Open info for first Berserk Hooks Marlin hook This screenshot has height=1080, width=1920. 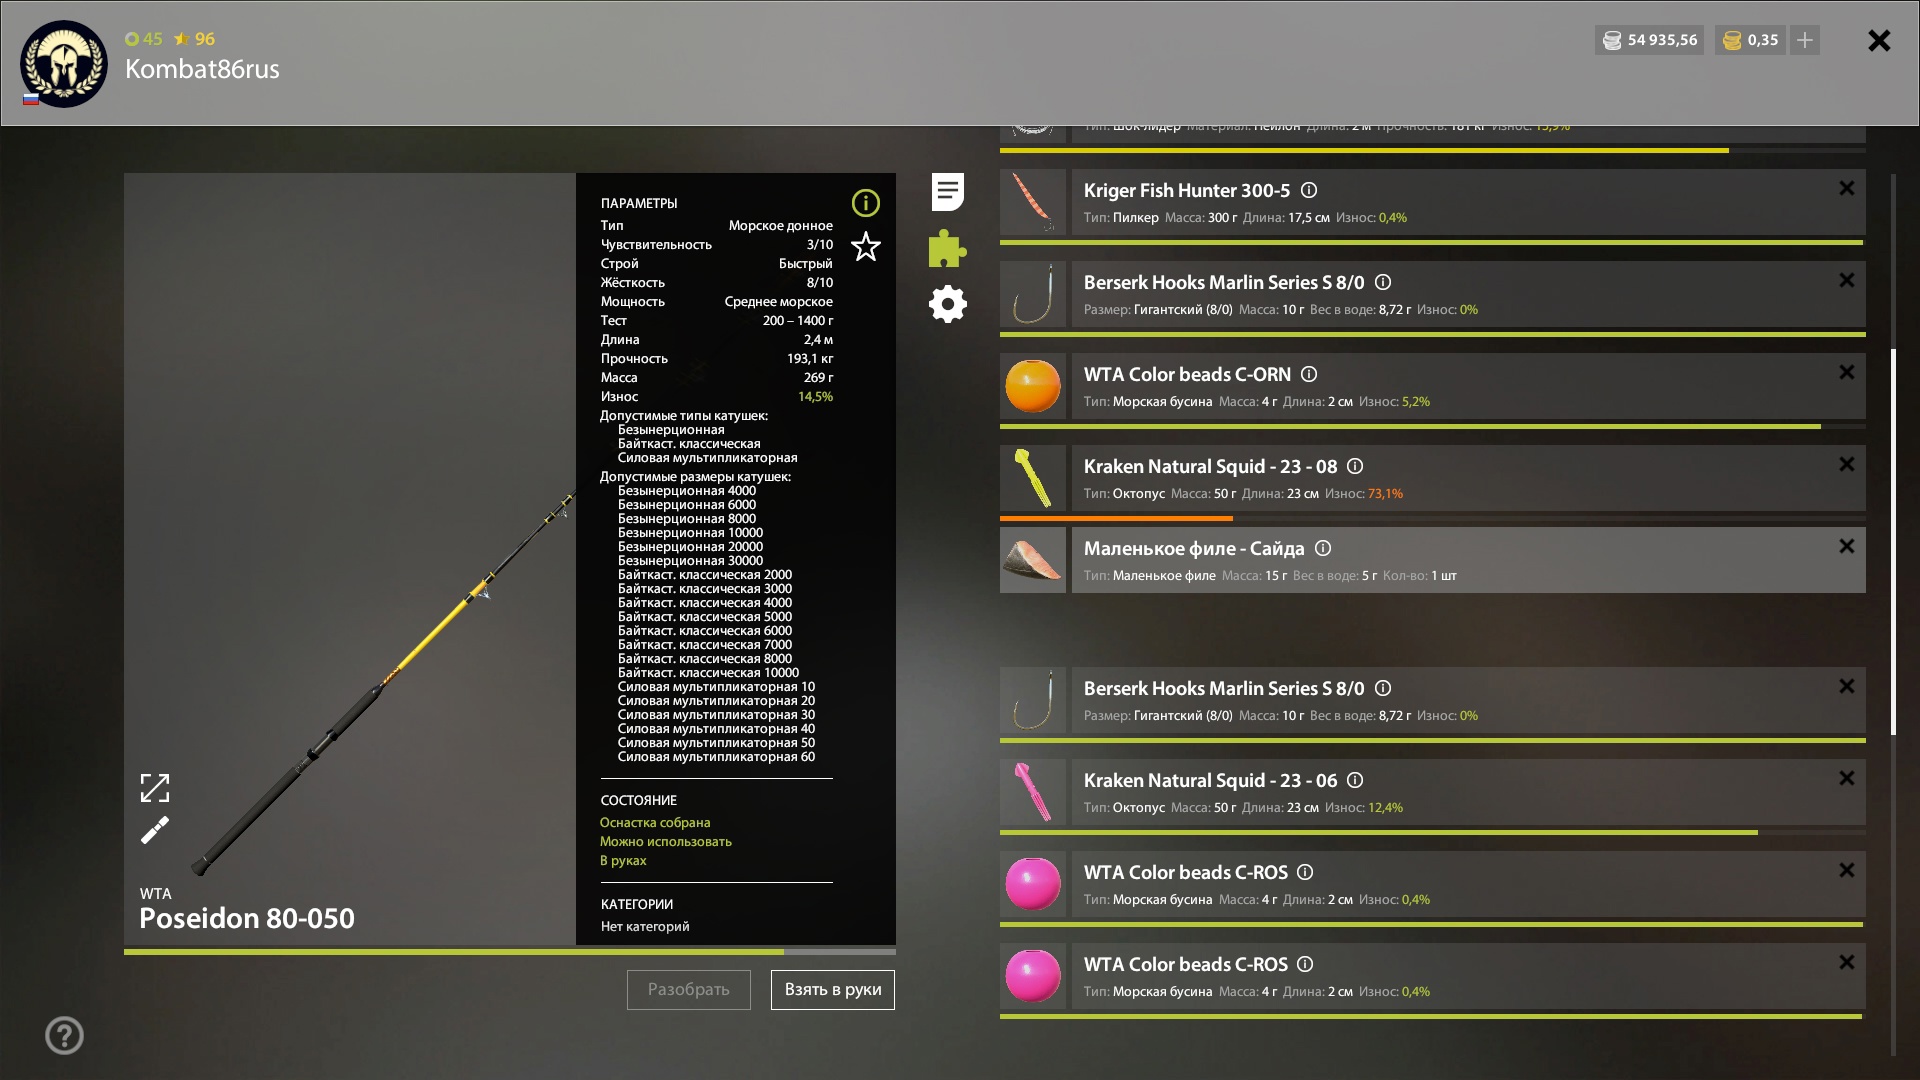(1382, 282)
